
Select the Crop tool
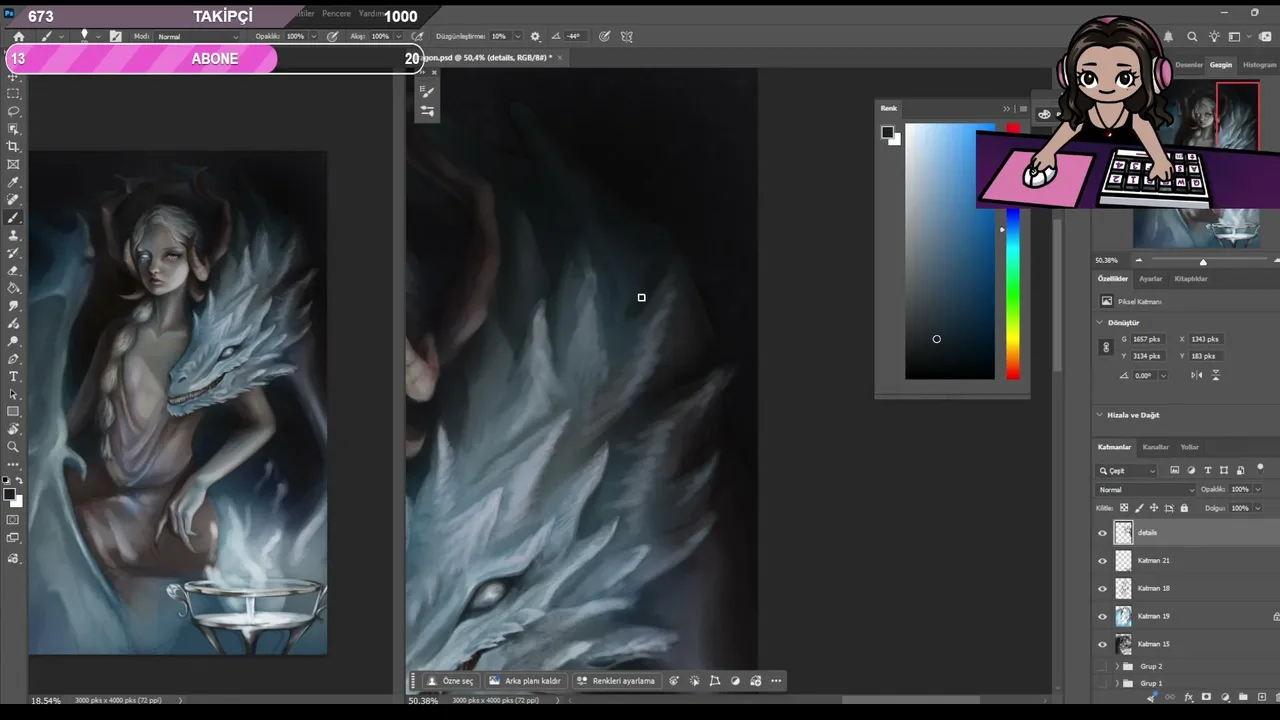pyautogui.click(x=13, y=147)
